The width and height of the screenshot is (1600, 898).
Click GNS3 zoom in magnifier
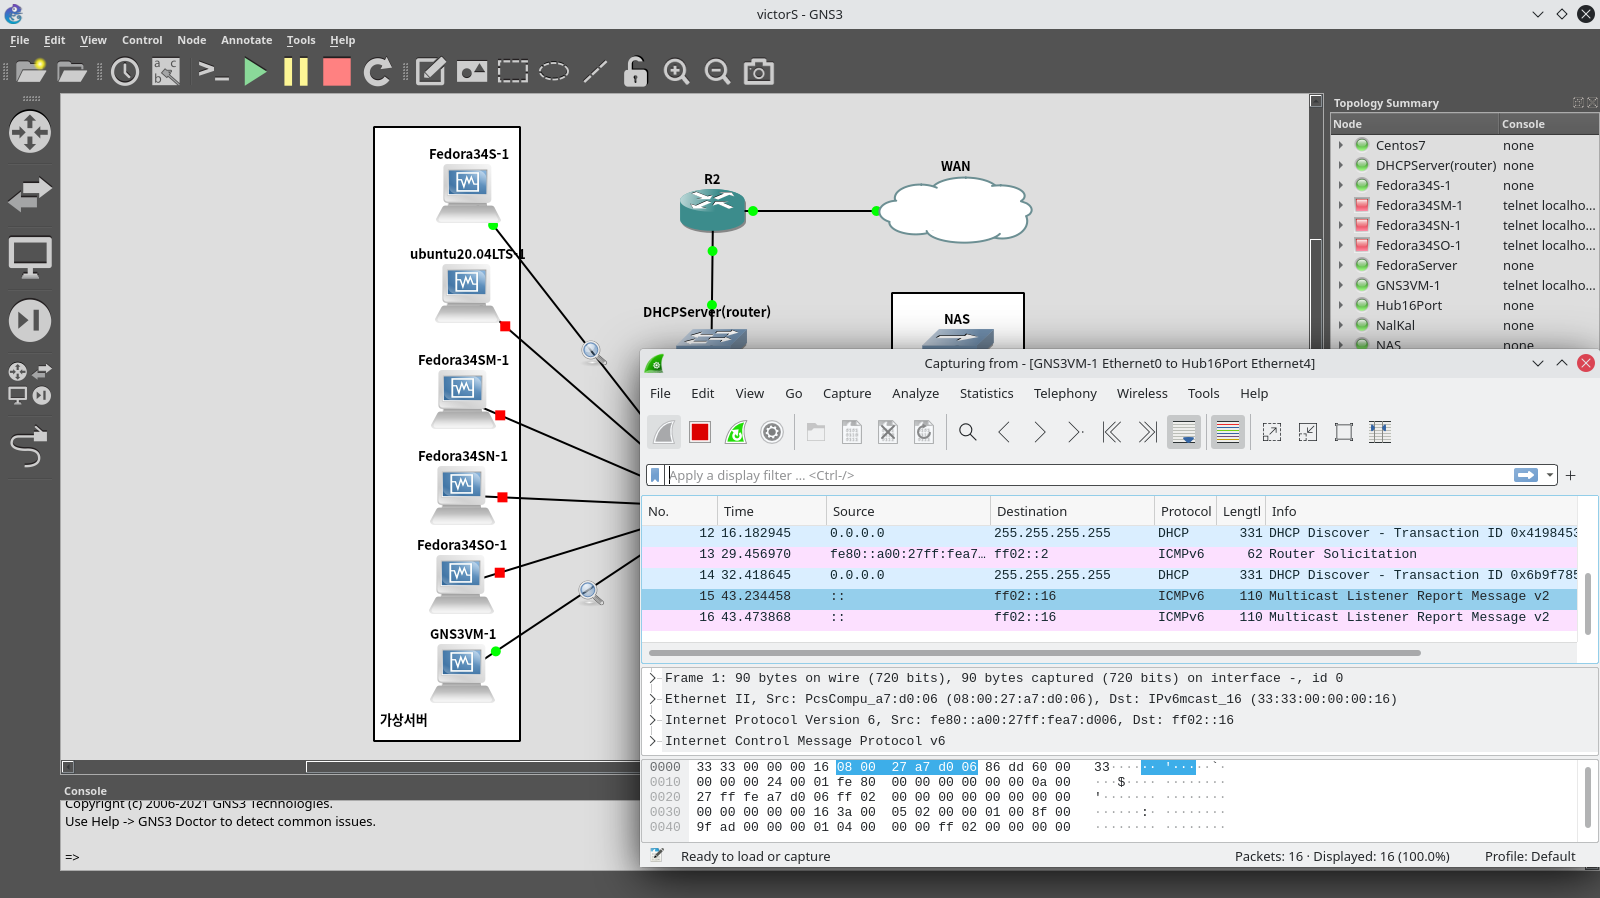(677, 72)
